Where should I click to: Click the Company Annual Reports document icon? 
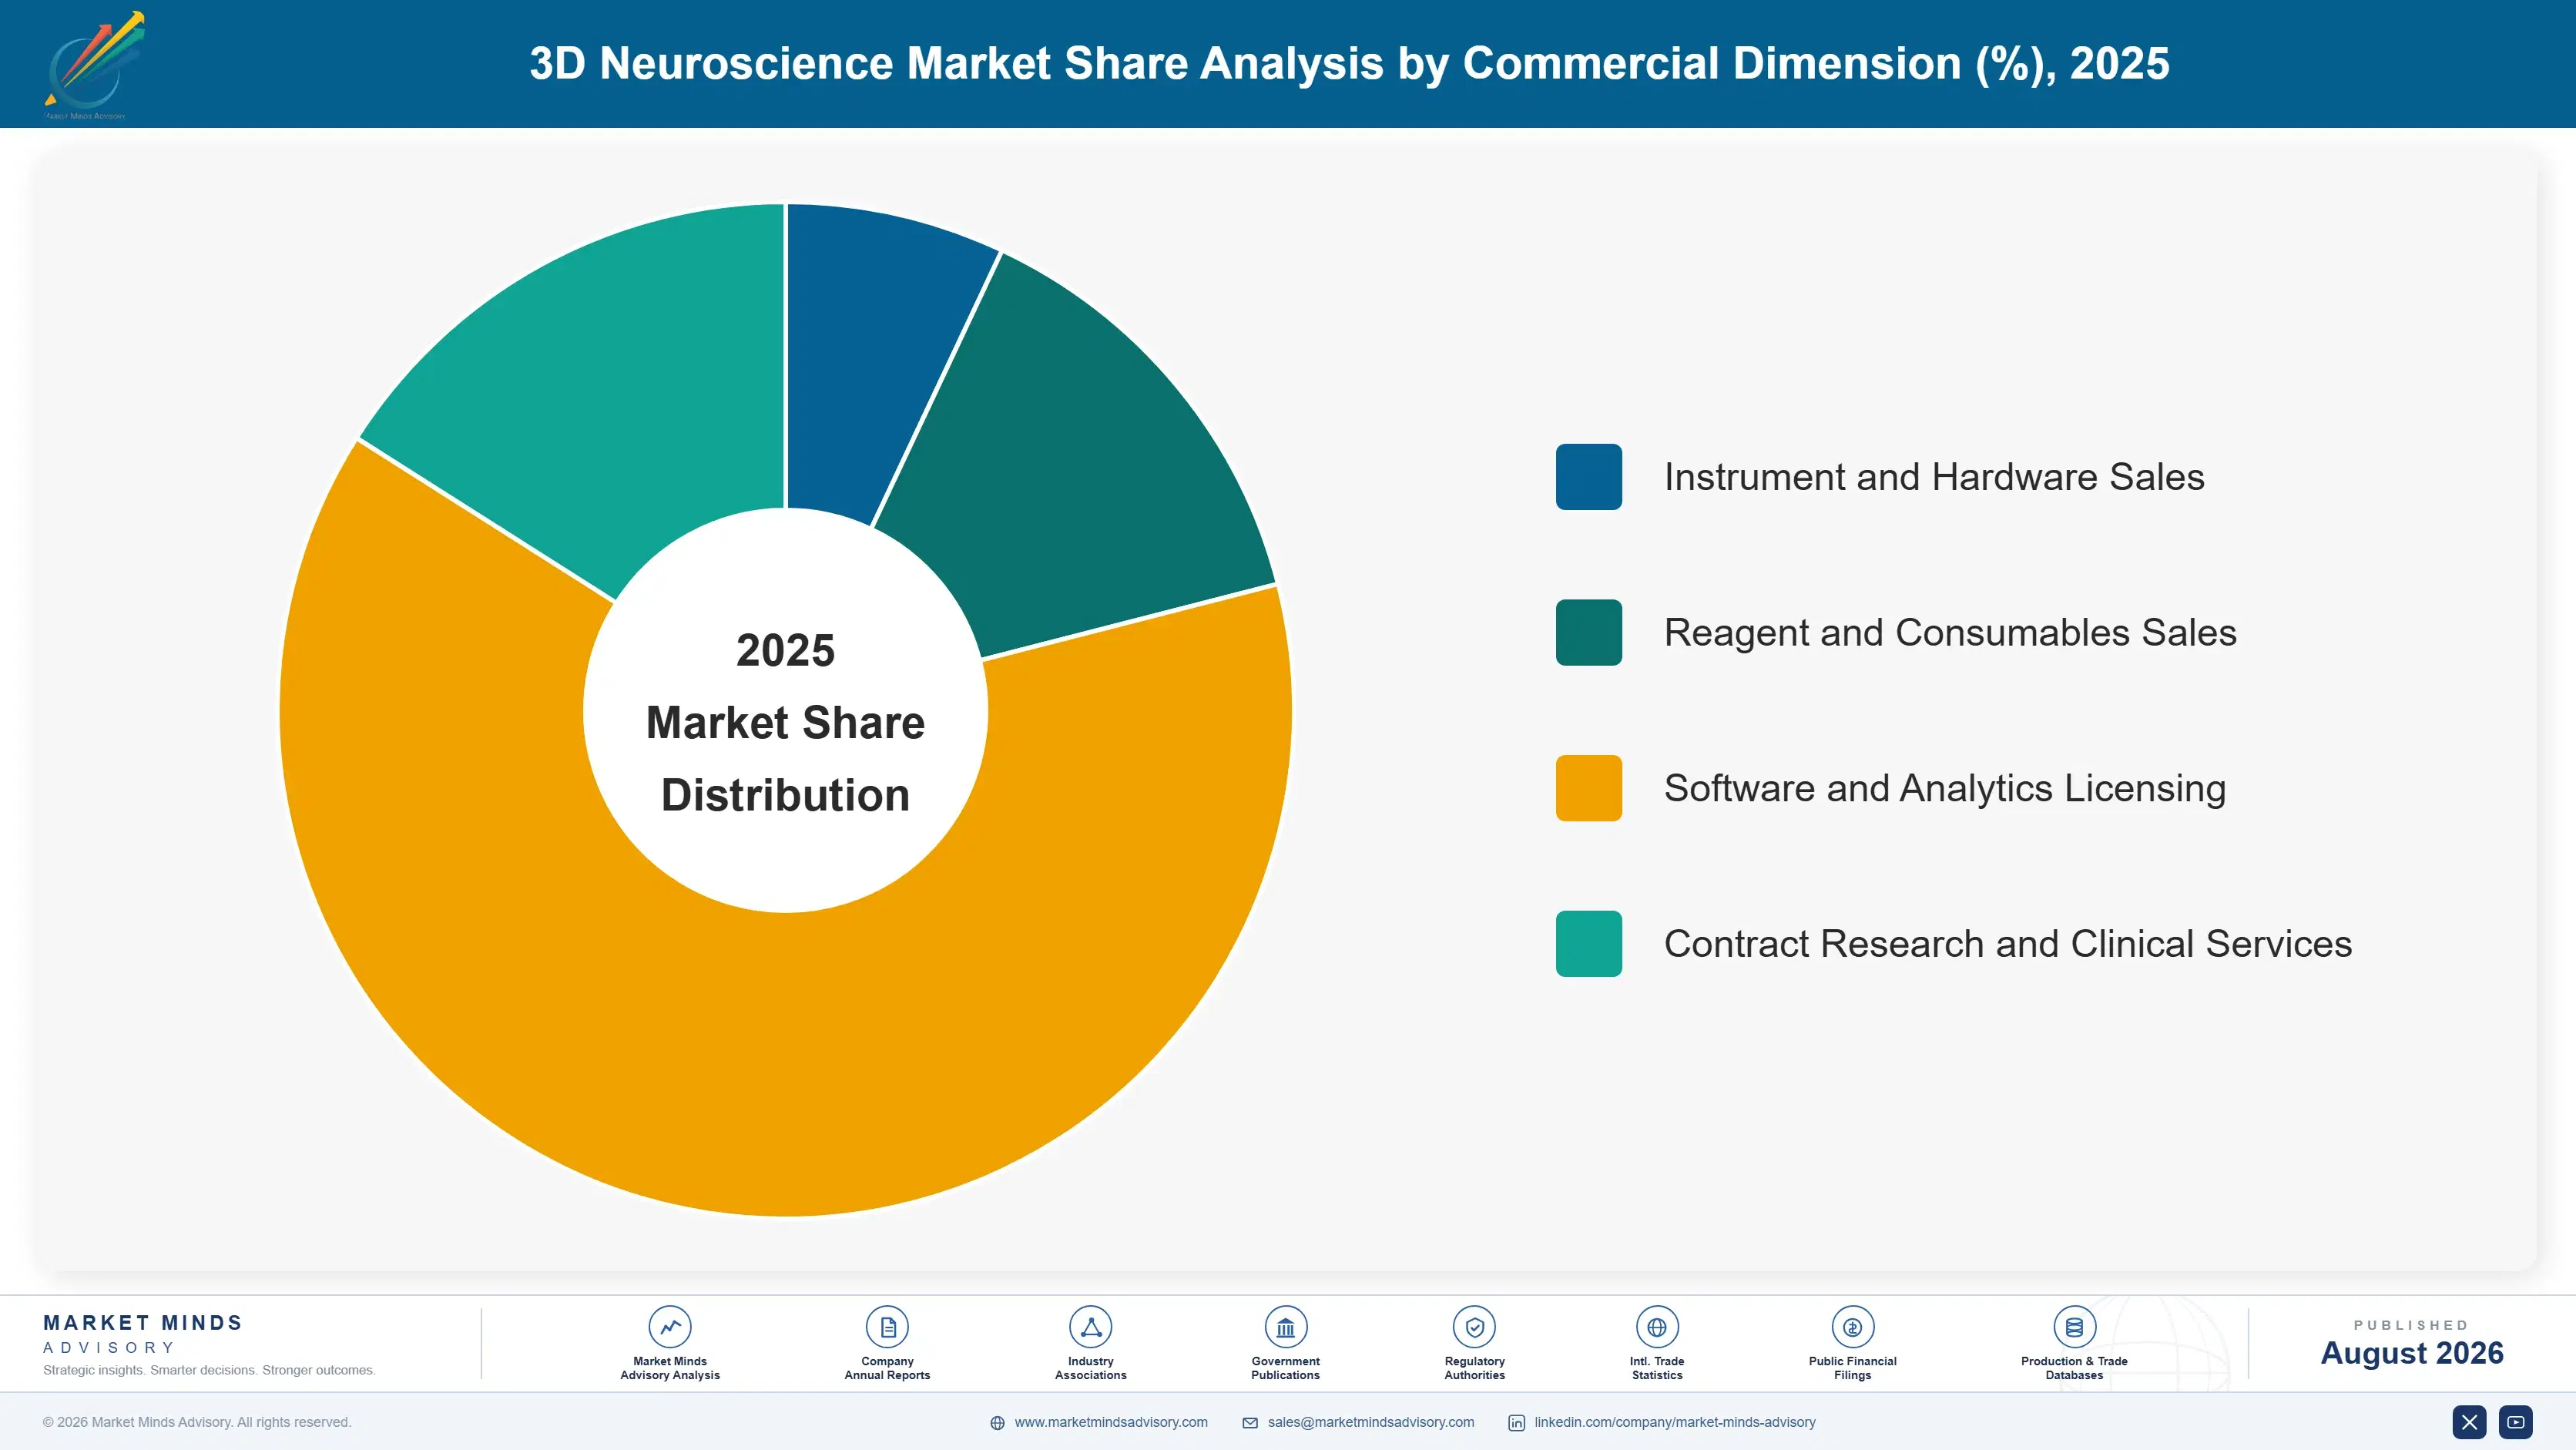887,1327
